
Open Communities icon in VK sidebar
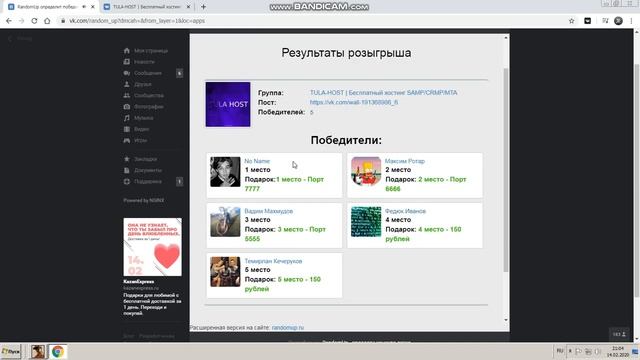click(127, 96)
